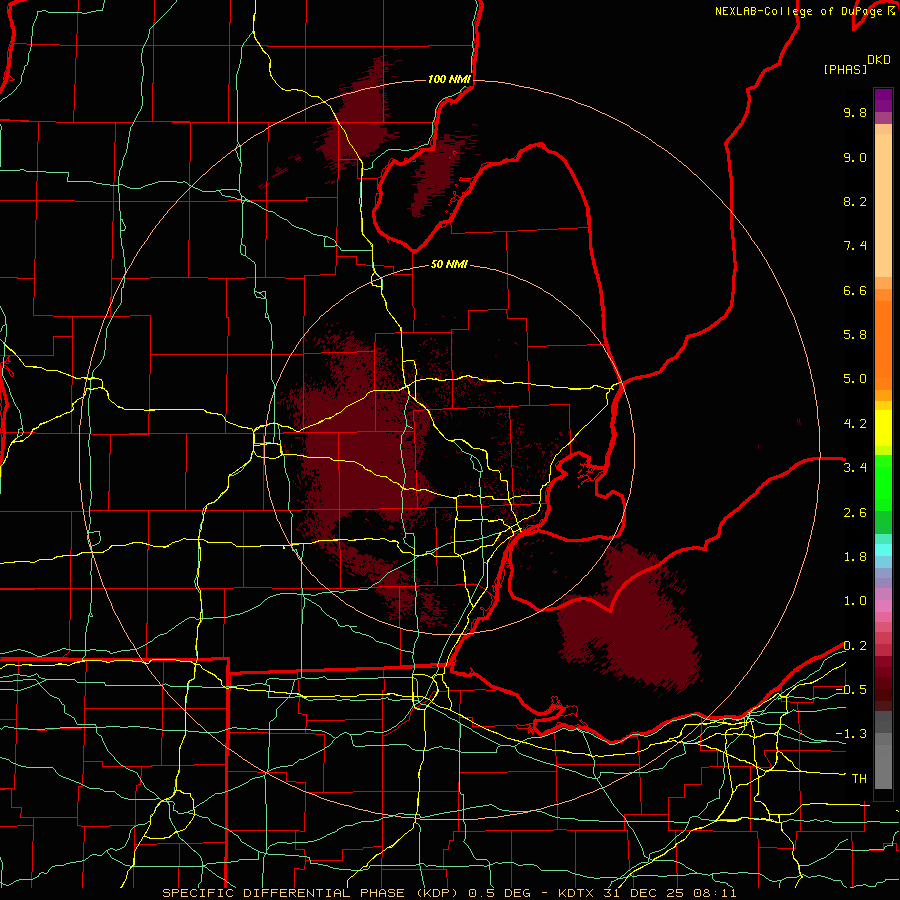
Task: Select the 5.8 scale label
Action: [855, 334]
